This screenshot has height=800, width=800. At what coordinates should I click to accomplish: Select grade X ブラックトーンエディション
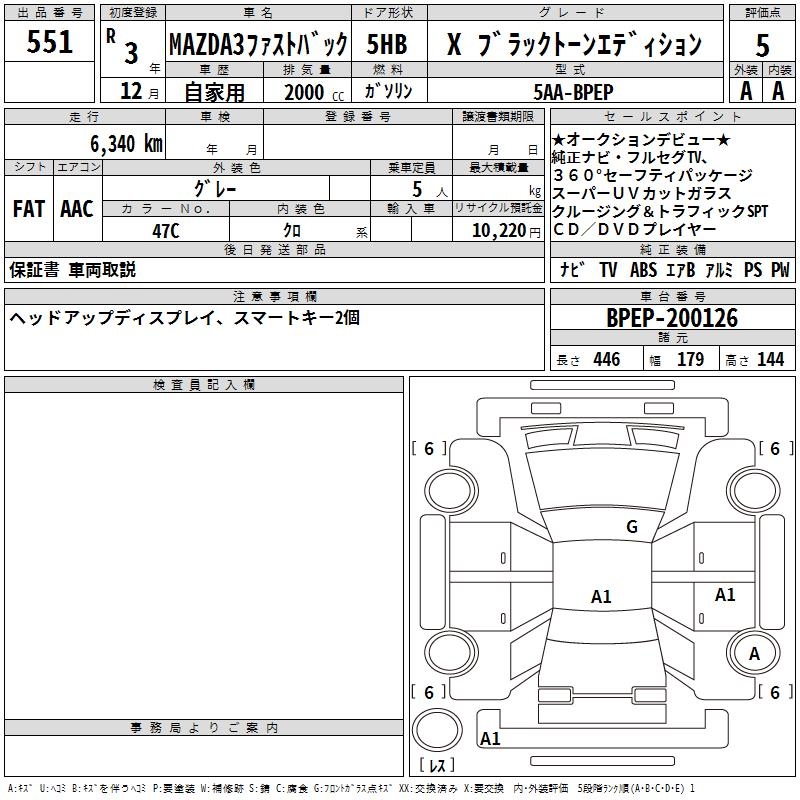click(574, 44)
